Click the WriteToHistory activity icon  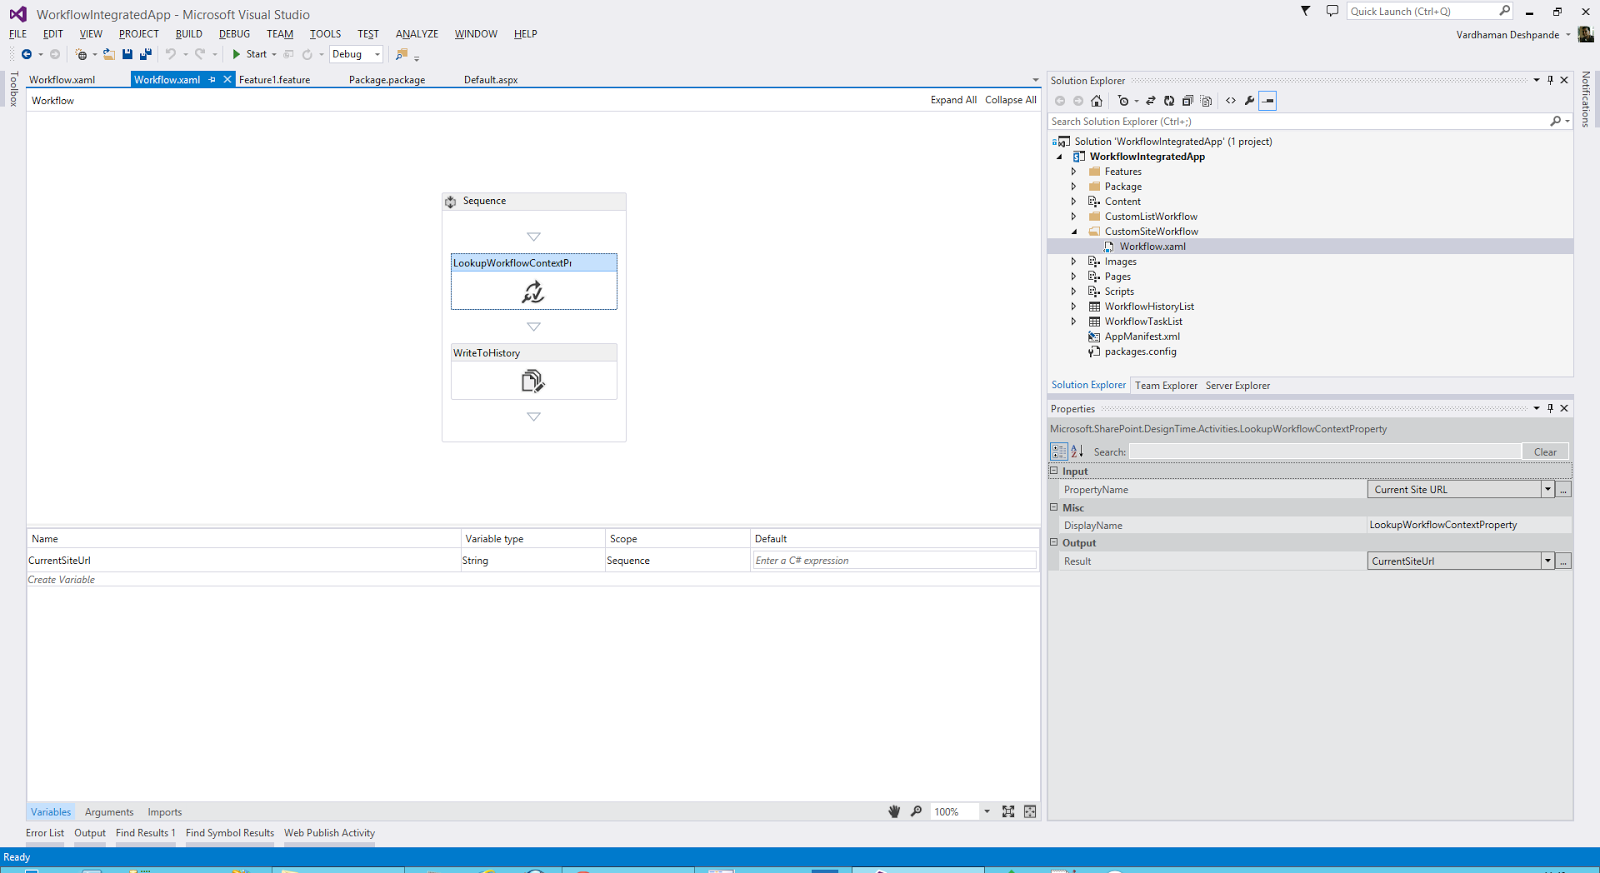pyautogui.click(x=533, y=381)
